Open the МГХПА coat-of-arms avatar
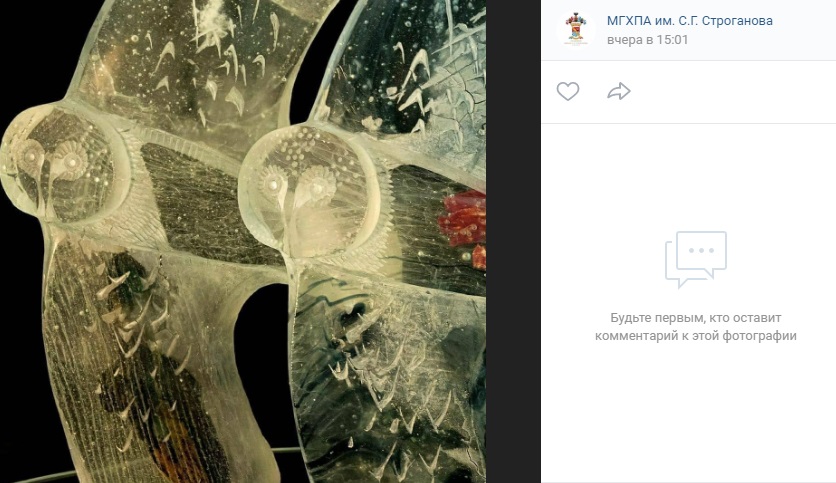Image resolution: width=836 pixels, height=483 pixels. point(575,29)
